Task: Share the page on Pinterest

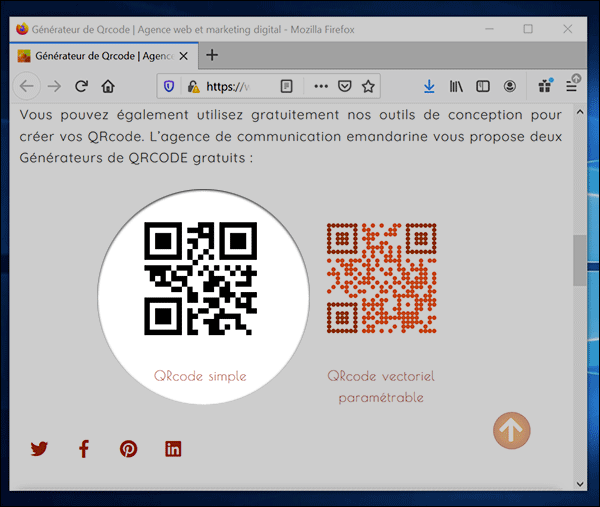Action: 129,449
